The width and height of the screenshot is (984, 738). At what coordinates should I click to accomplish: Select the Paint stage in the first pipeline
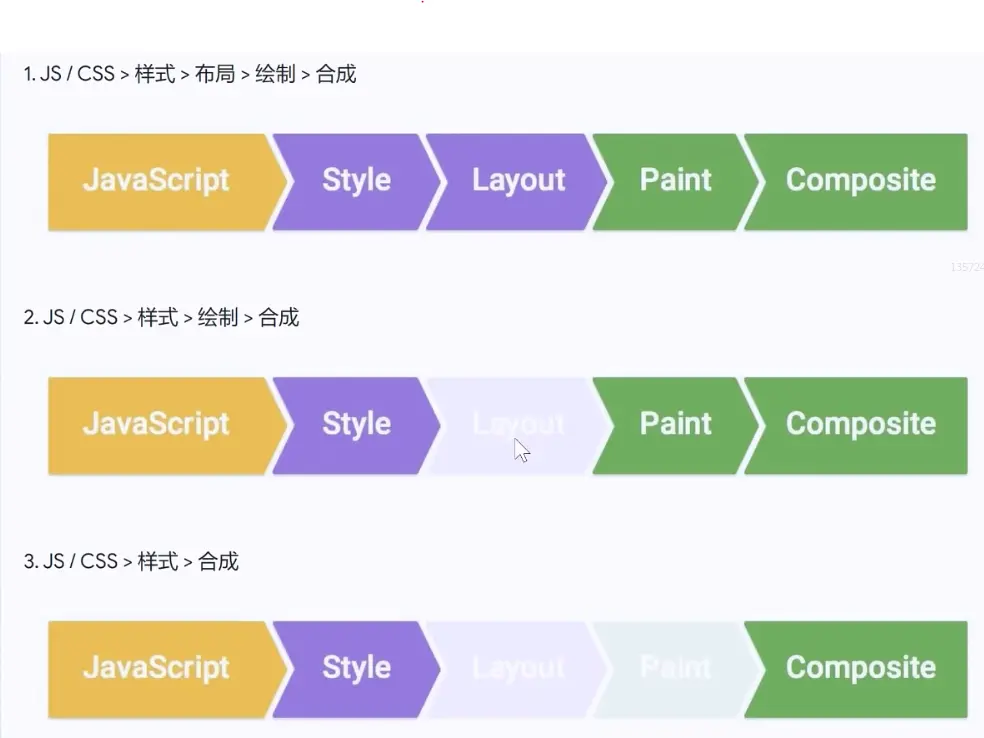(675, 181)
